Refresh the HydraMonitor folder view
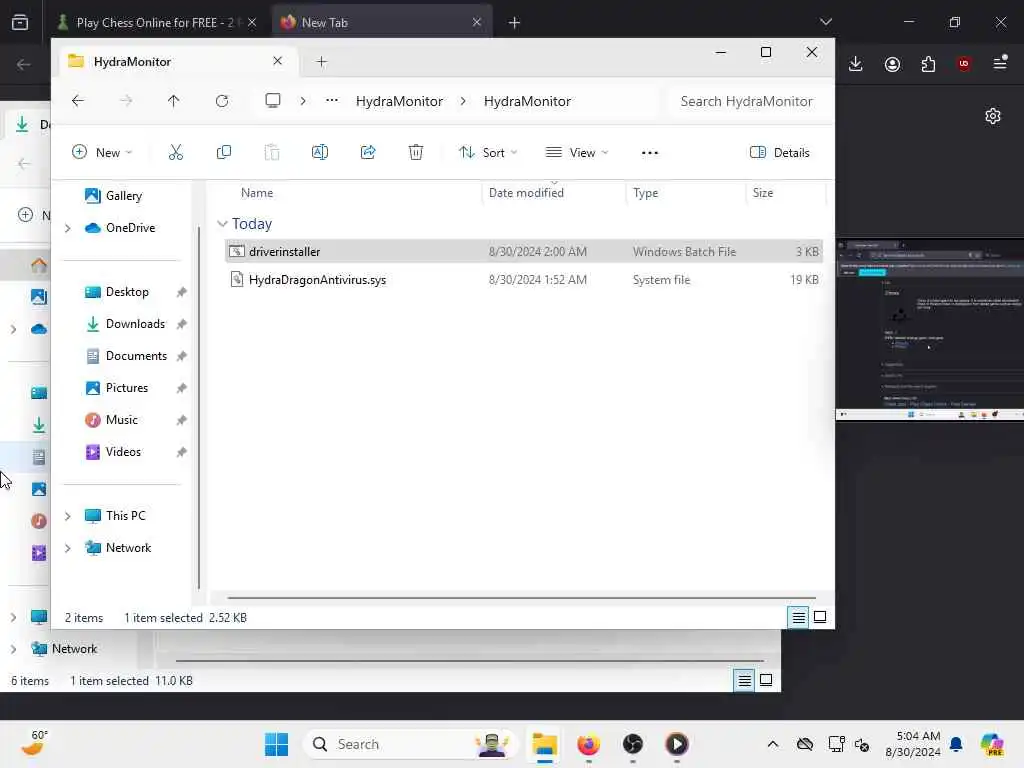 pyautogui.click(x=222, y=101)
